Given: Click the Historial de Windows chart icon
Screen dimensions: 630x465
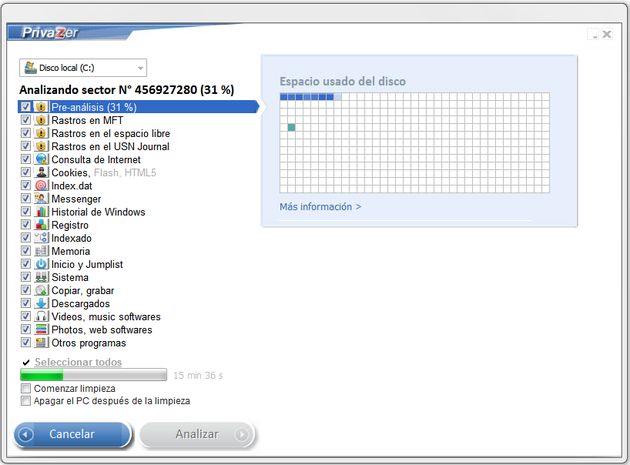Looking at the screenshot, I should point(41,212).
